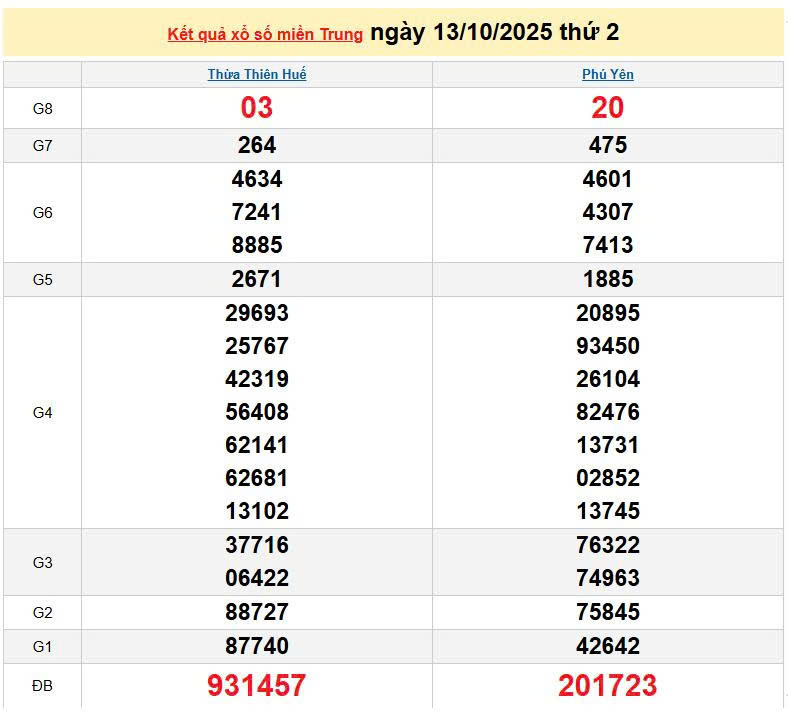Image resolution: width=788 pixels, height=712 pixels.
Task: Select the G8 prize row label
Action: (x=42, y=108)
